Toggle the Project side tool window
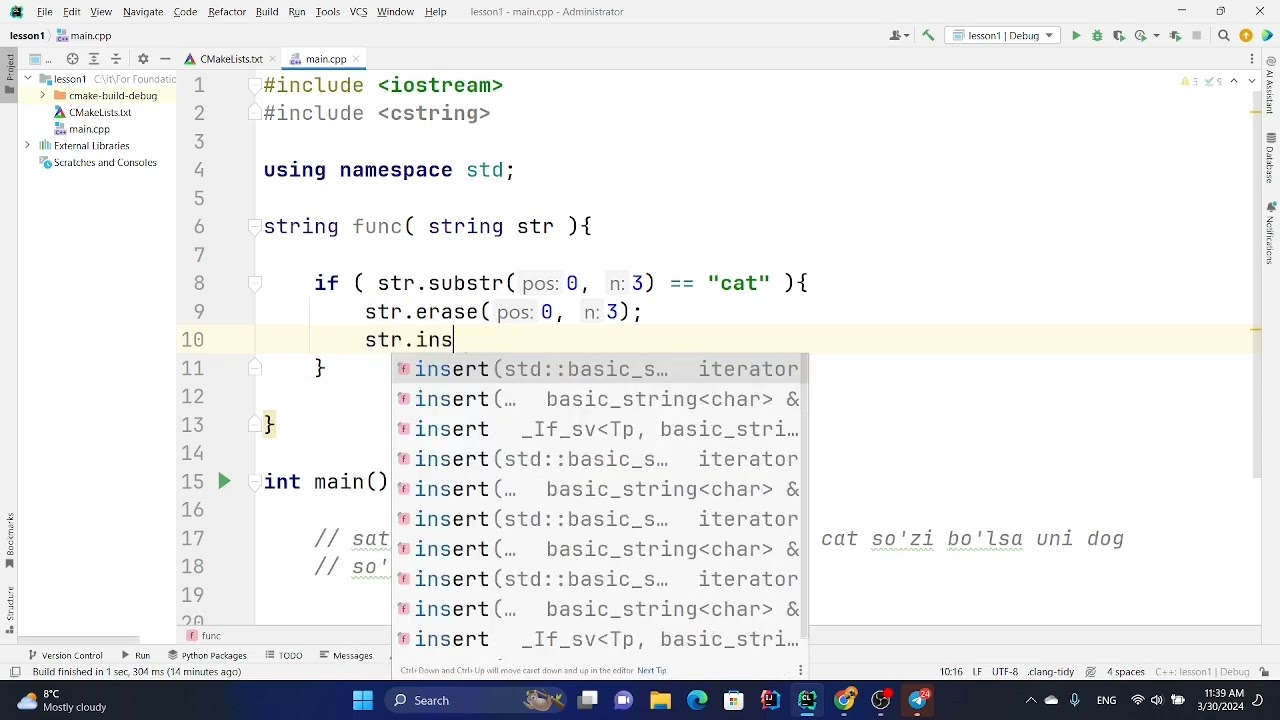 tap(10, 75)
